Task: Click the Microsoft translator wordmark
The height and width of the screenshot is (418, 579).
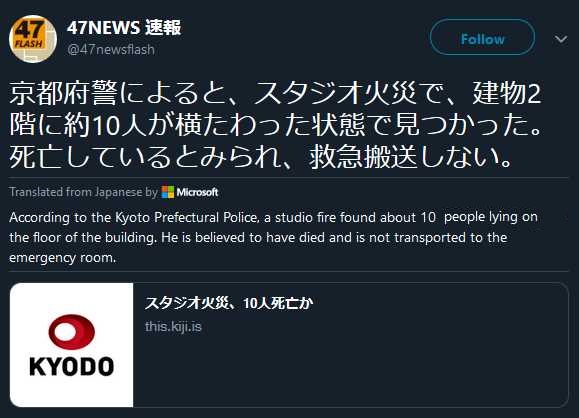Action: [x=197, y=192]
